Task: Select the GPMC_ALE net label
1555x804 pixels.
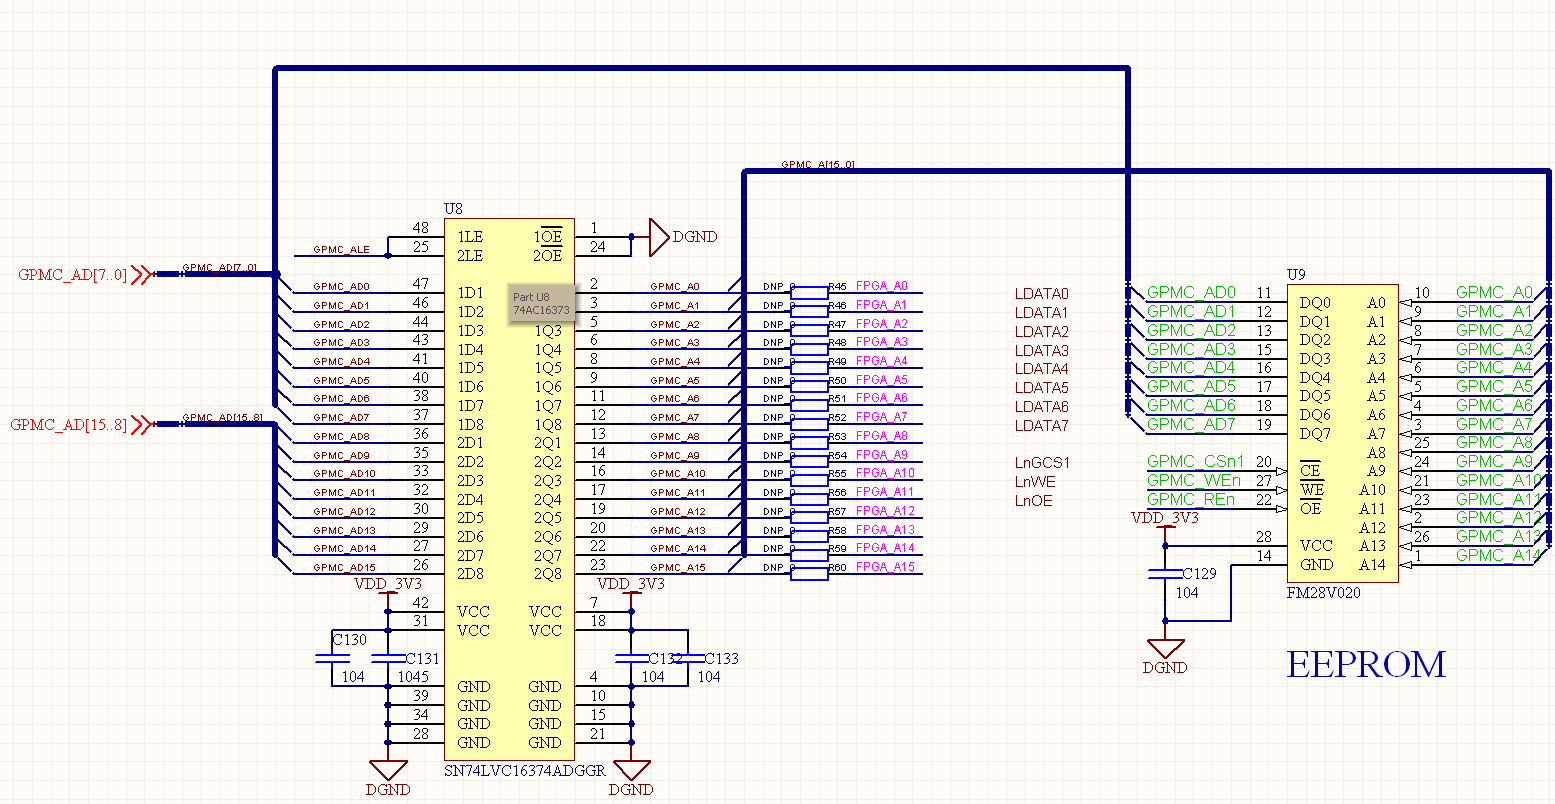Action: pyautogui.click(x=341, y=250)
